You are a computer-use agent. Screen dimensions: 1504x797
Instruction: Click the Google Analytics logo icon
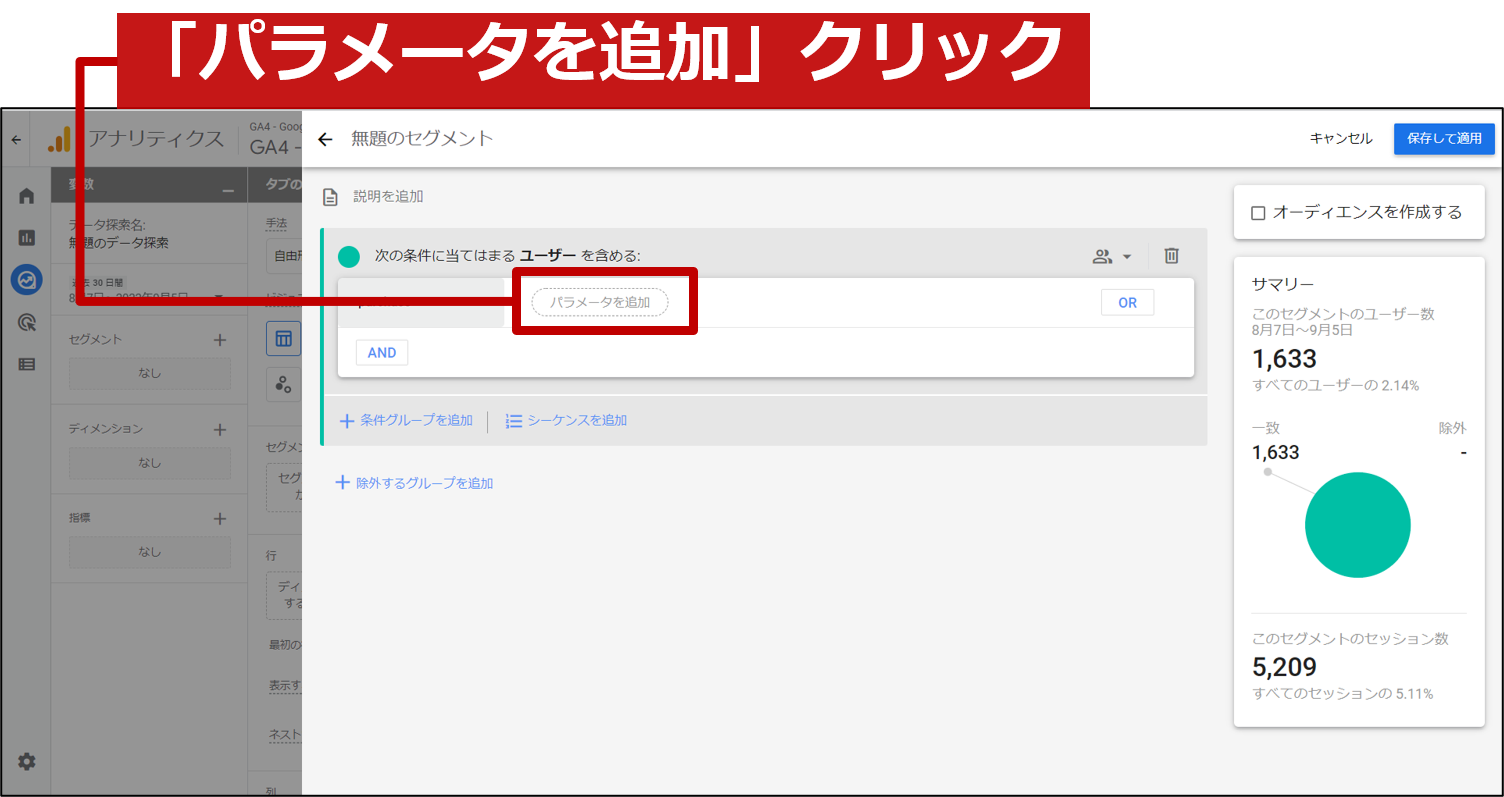pyautogui.click(x=59, y=139)
